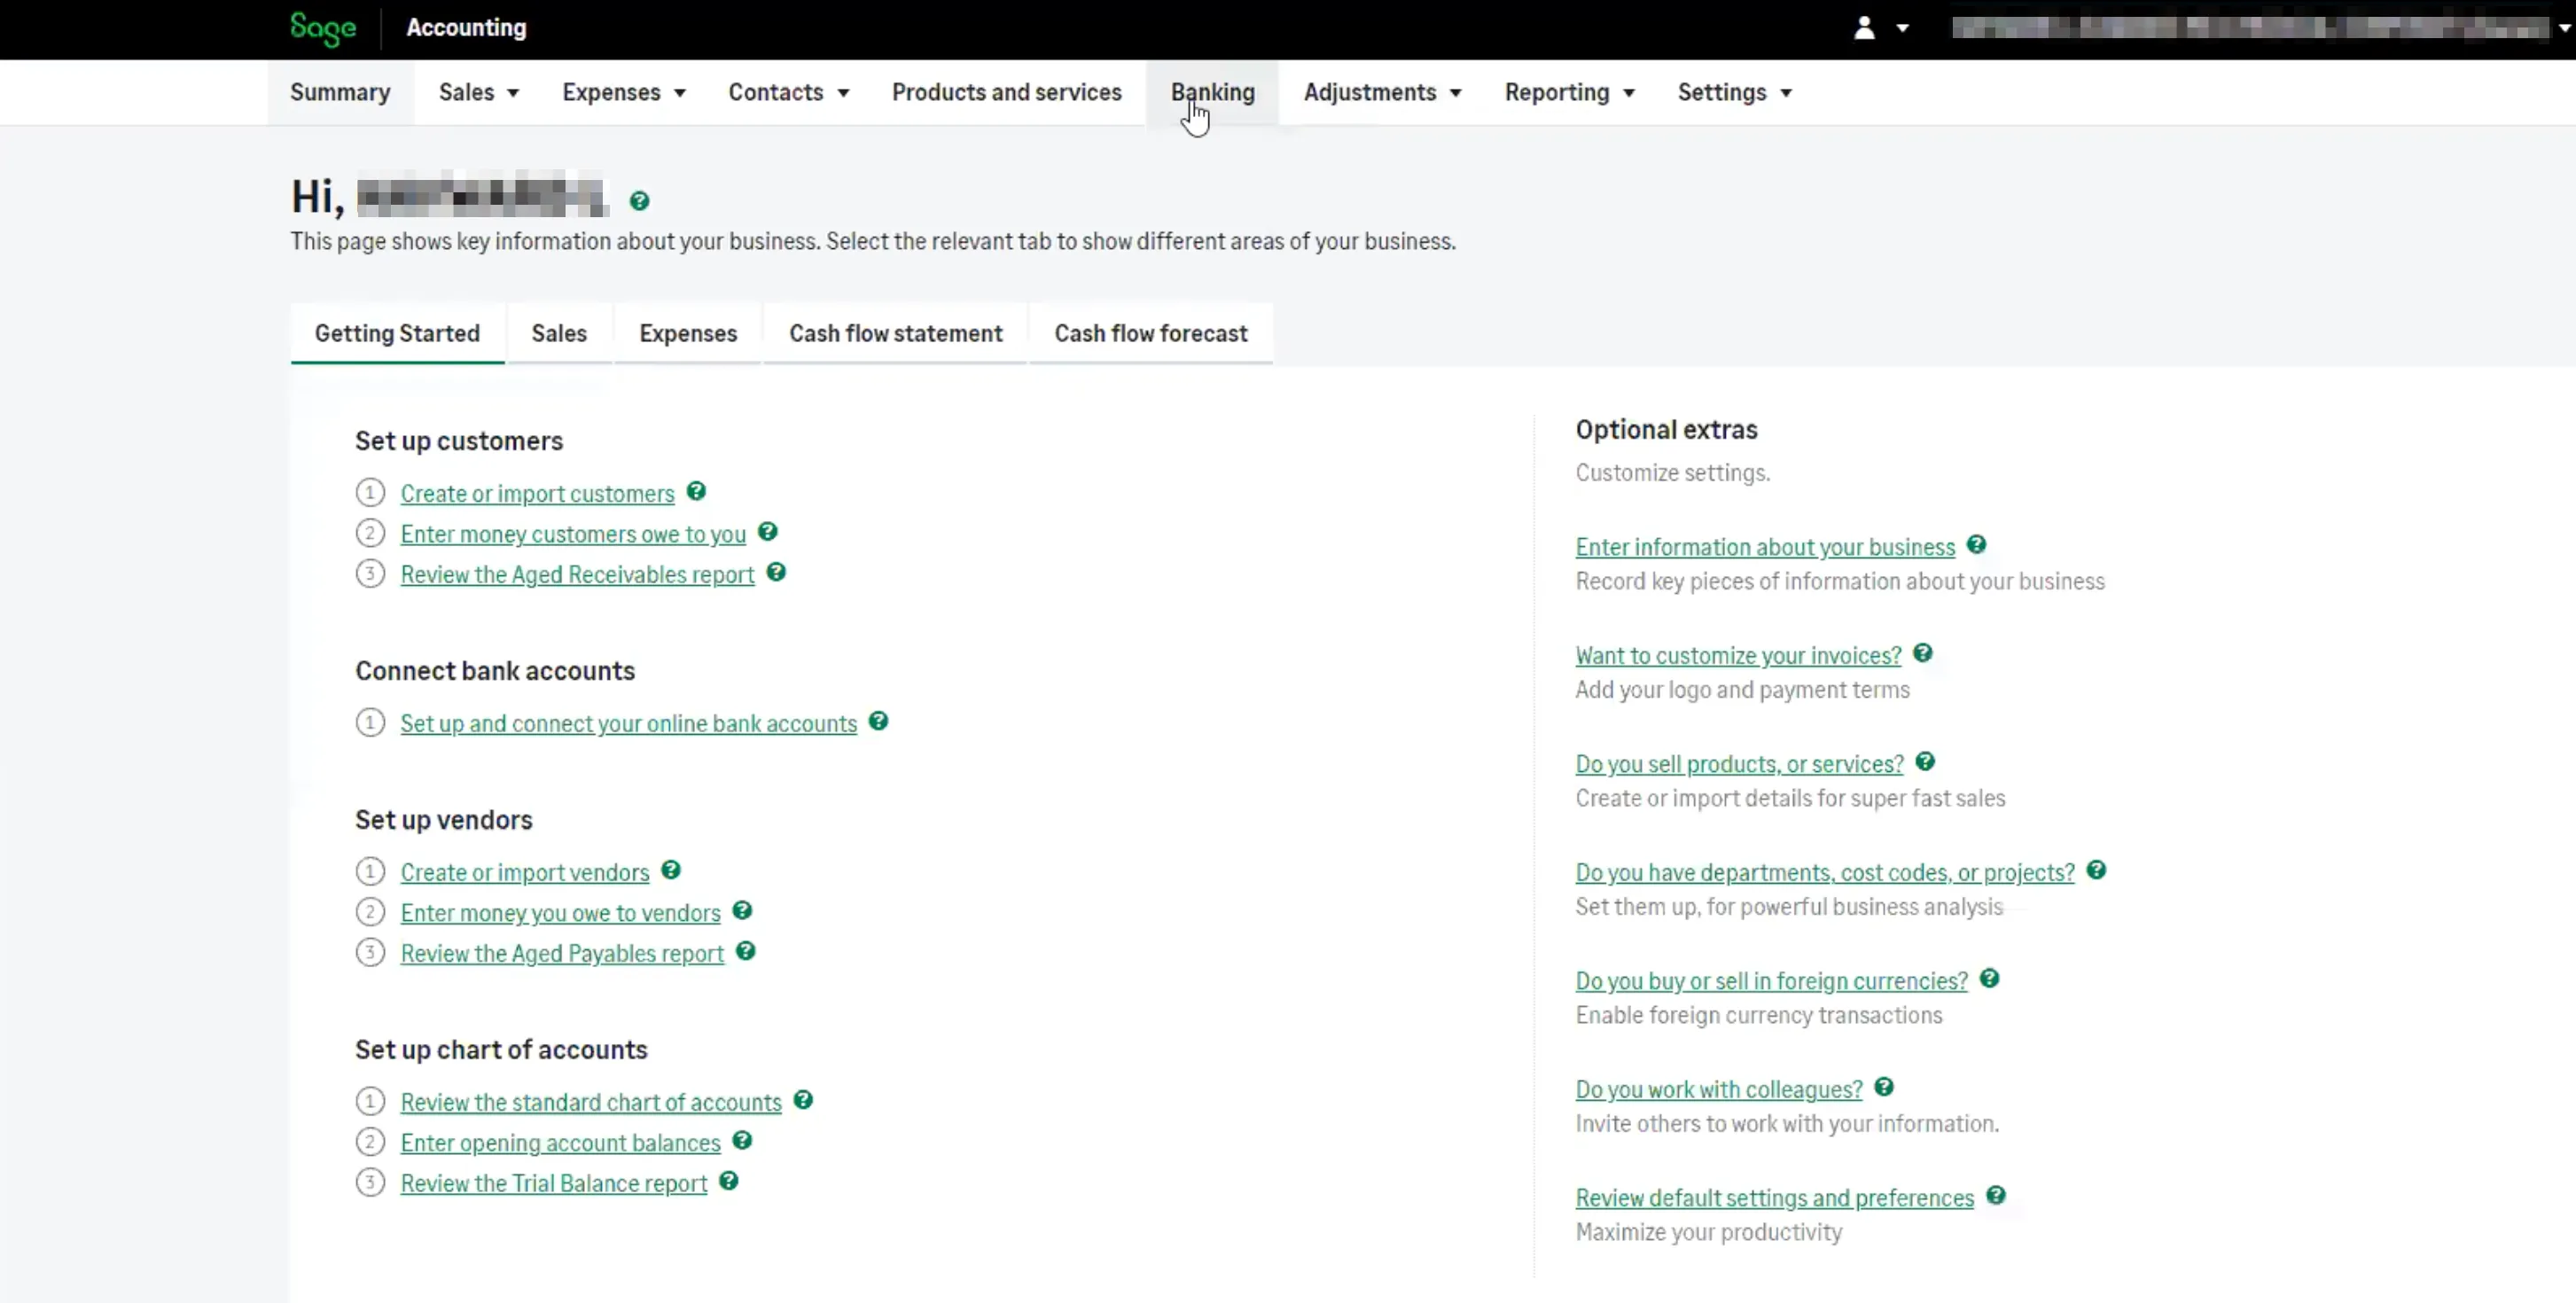
Task: Open help for work with colleagues
Action: coord(1885,1087)
